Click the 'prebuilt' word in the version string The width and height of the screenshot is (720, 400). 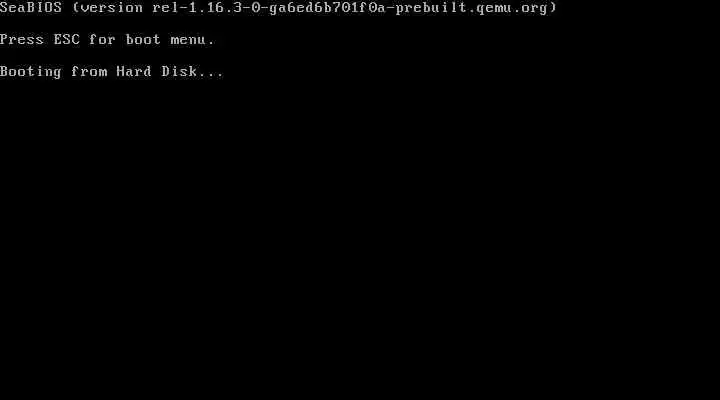[x=431, y=9]
